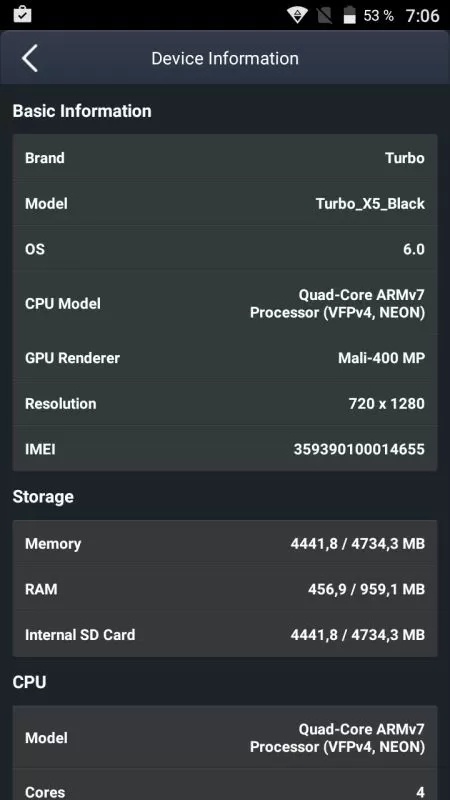The height and width of the screenshot is (800, 450).
Task: Tap the Memory storage row
Action: (225, 543)
